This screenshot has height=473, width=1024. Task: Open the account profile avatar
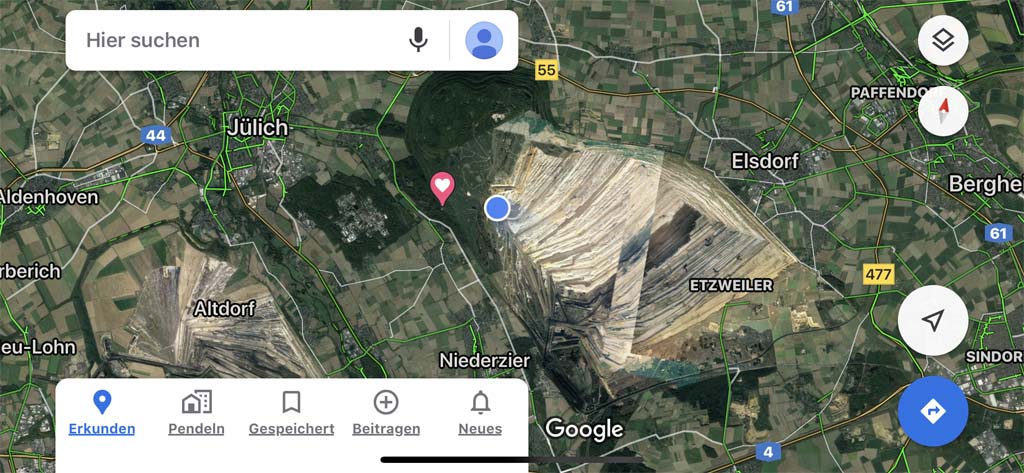(x=484, y=41)
